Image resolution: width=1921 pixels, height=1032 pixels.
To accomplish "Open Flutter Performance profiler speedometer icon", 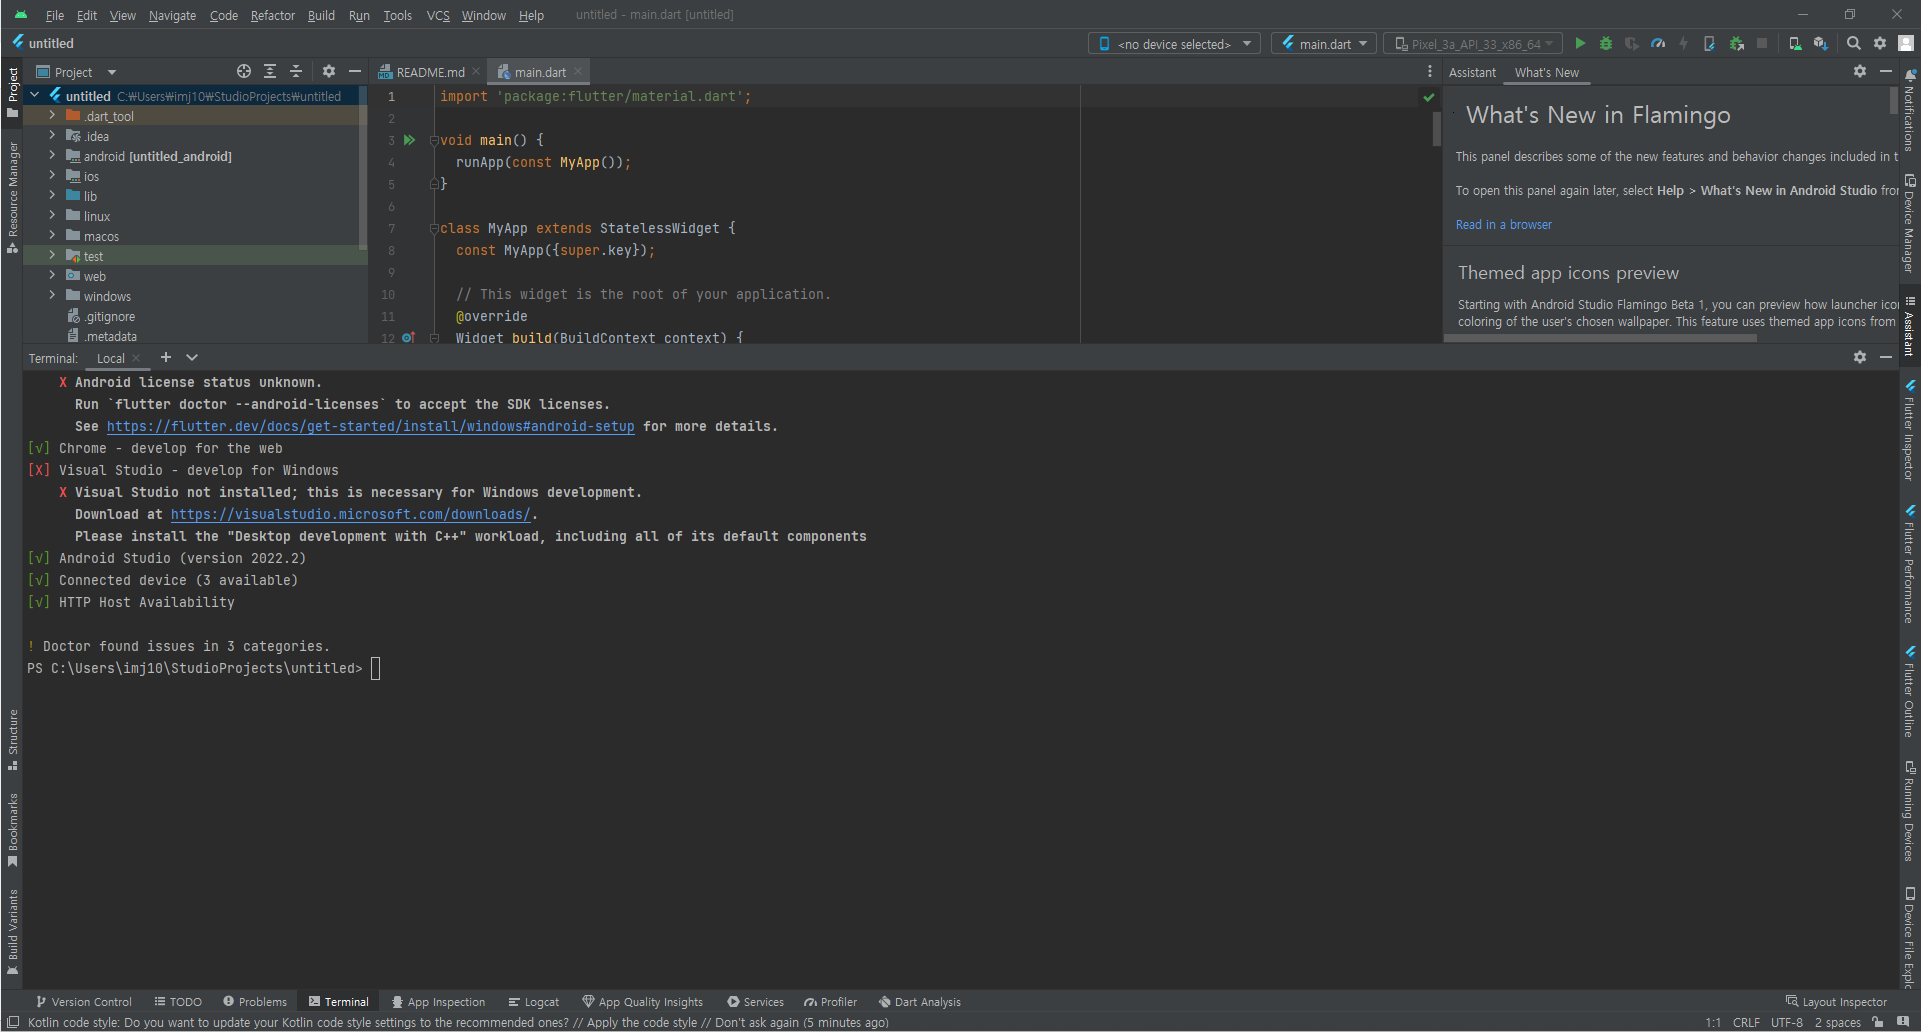I will click(x=1658, y=43).
